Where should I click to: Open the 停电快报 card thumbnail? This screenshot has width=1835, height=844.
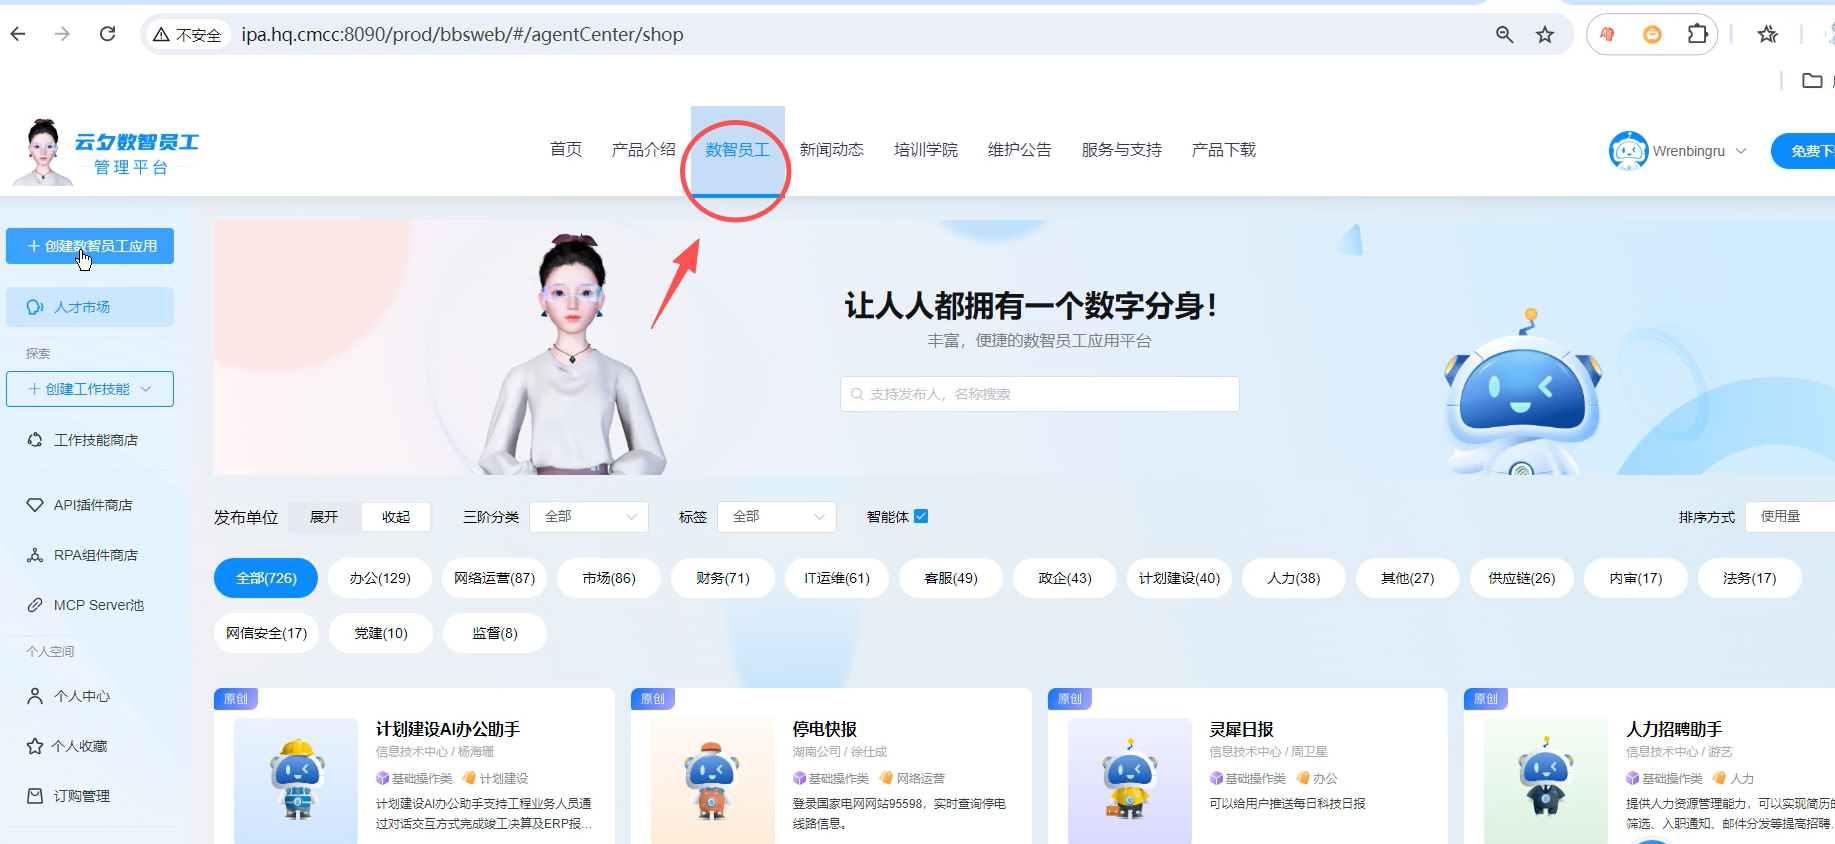(x=713, y=781)
